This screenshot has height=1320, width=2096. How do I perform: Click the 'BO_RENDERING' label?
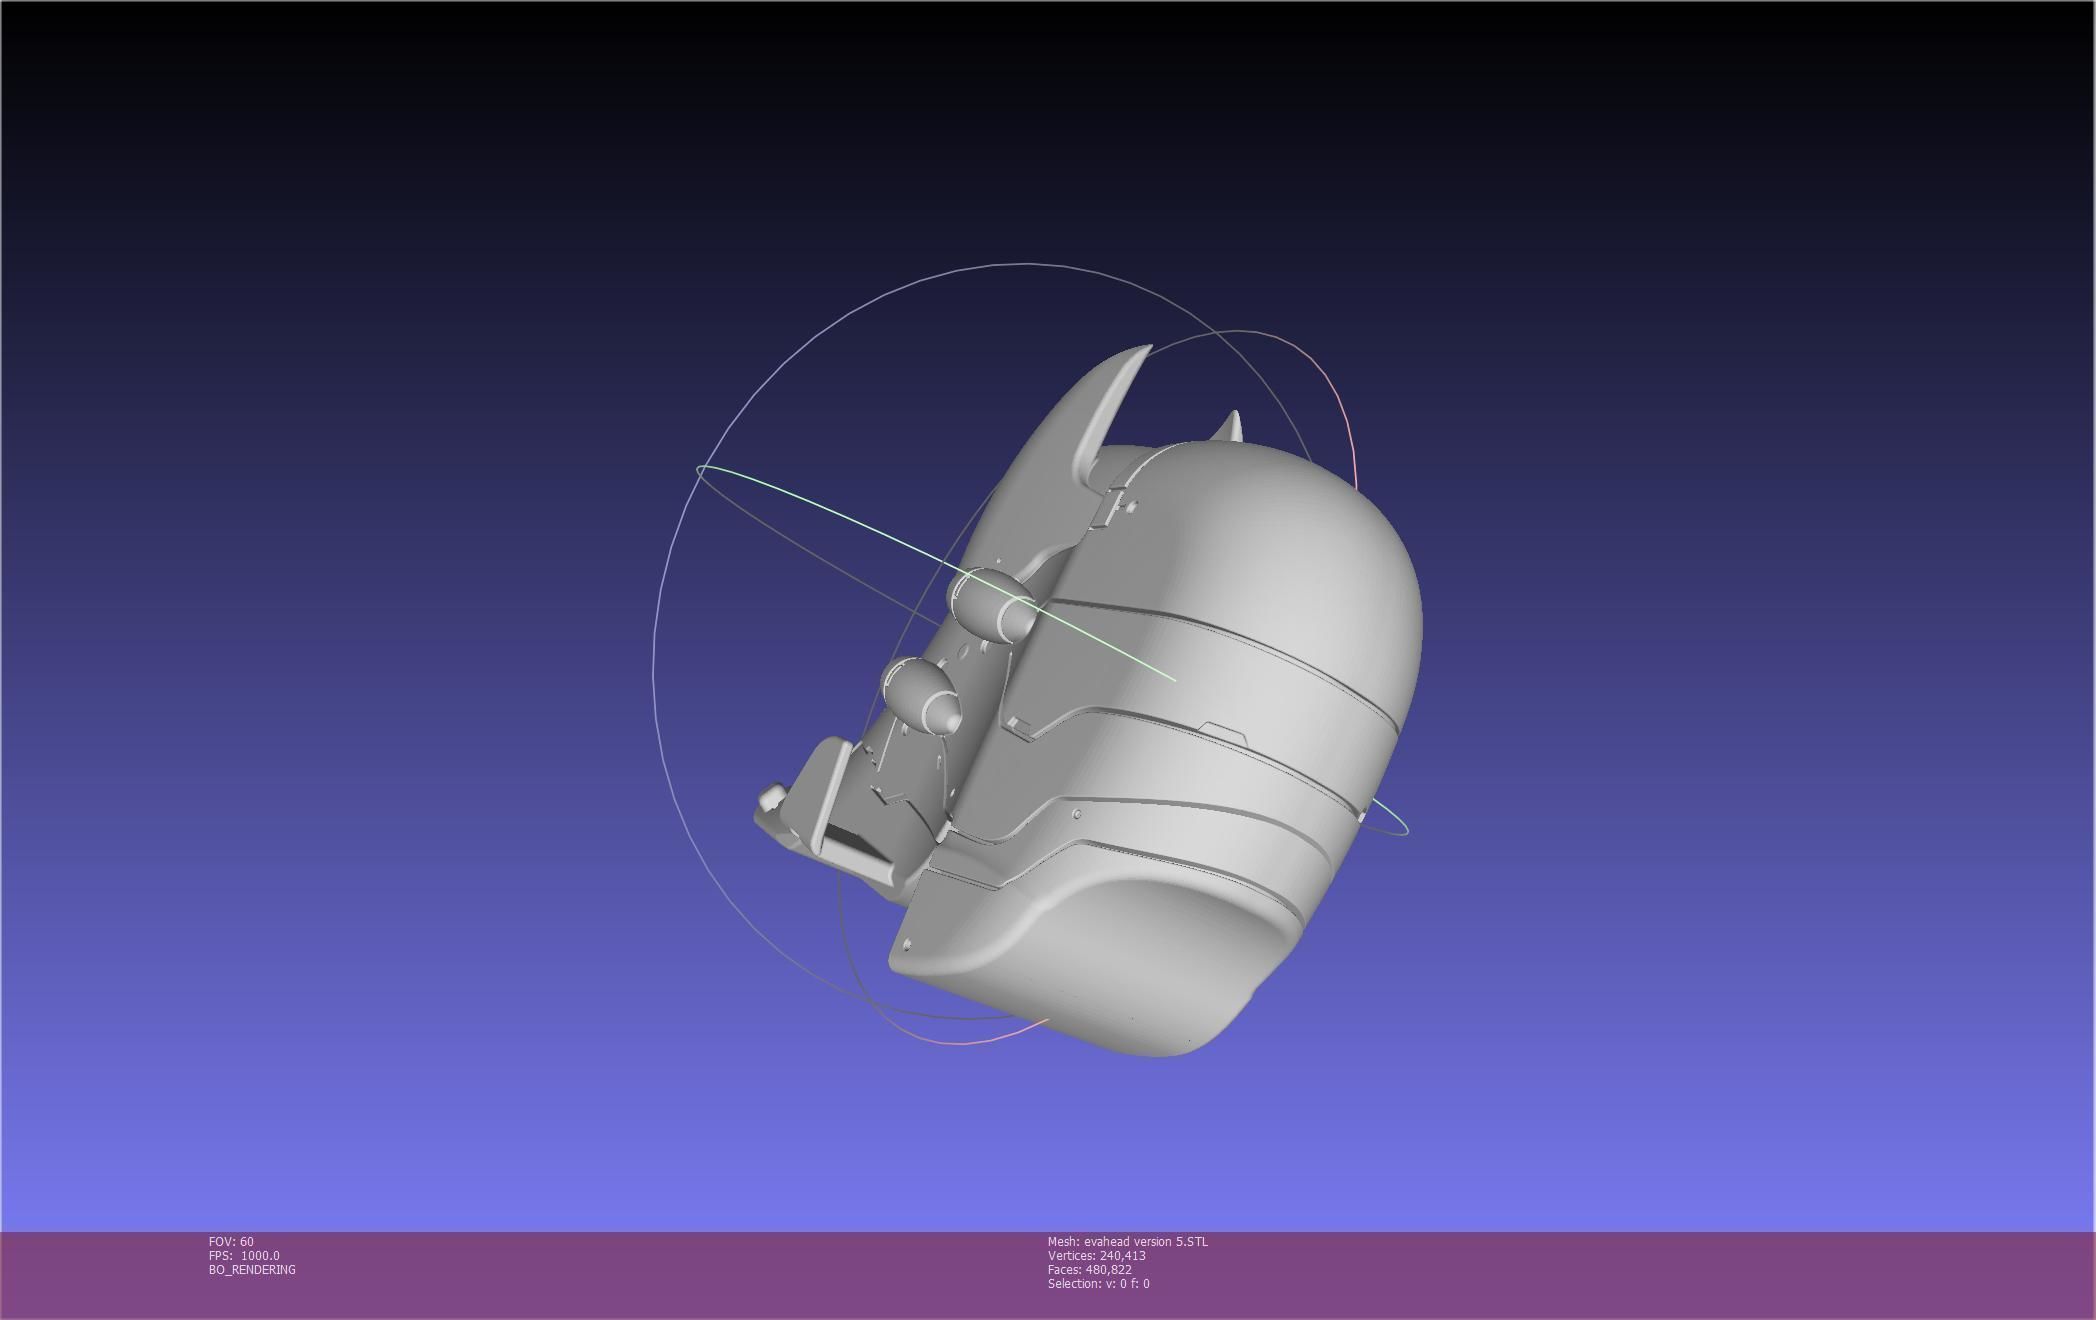(x=252, y=1270)
